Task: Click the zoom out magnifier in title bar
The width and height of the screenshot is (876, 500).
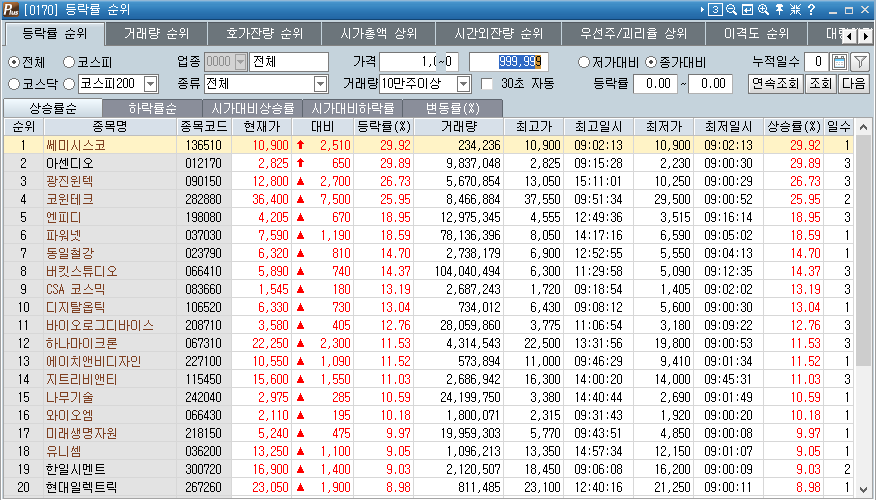Action: pos(731,9)
